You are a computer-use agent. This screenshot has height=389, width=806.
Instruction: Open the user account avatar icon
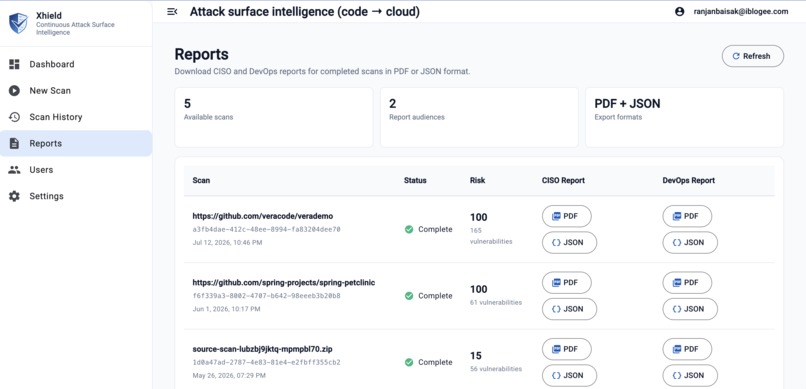[x=680, y=12]
